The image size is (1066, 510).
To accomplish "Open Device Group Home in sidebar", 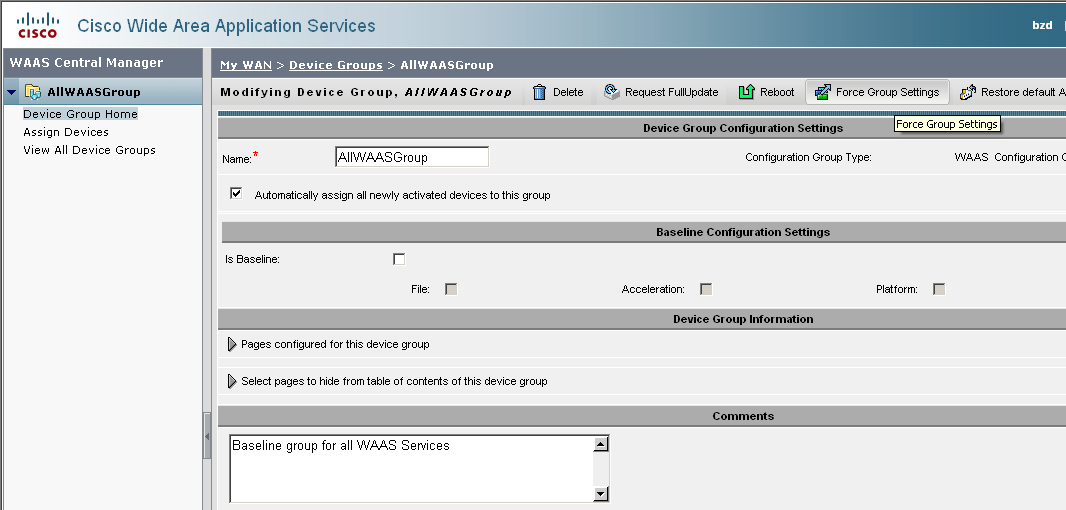I will pyautogui.click(x=80, y=114).
